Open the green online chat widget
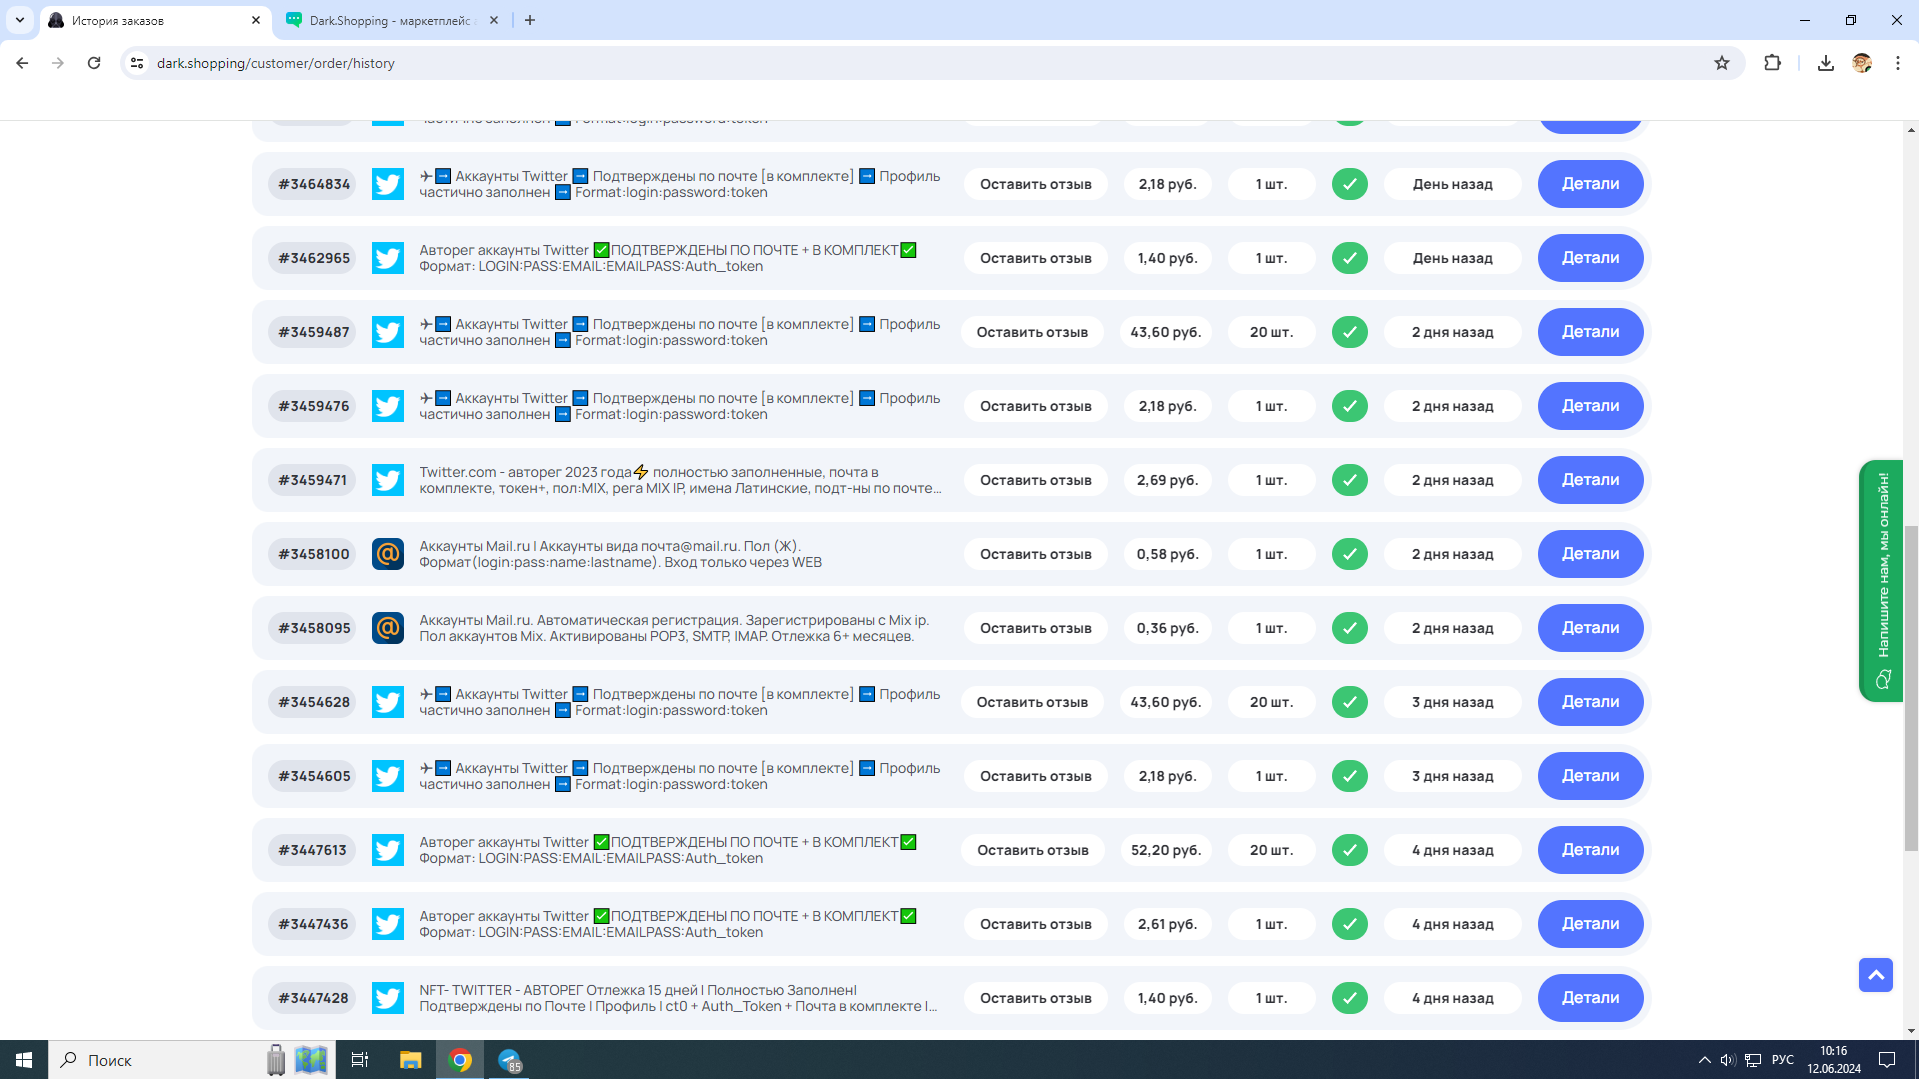This screenshot has width=1919, height=1079. click(x=1881, y=581)
